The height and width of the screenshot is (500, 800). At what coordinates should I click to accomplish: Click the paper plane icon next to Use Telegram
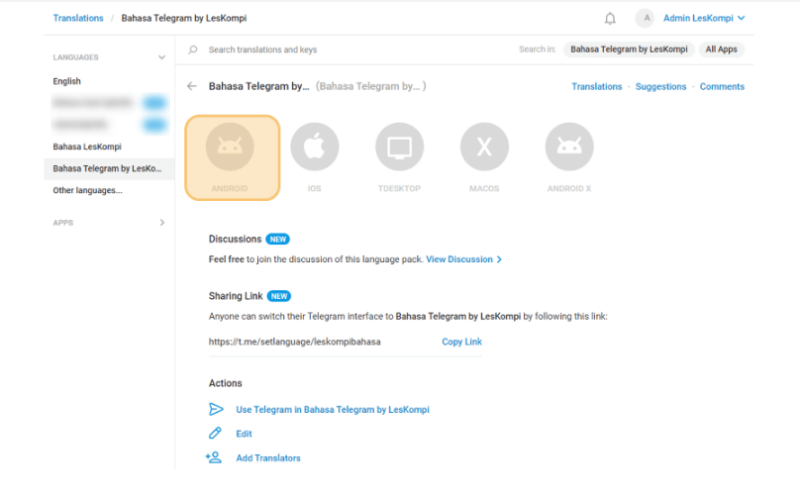(216, 409)
